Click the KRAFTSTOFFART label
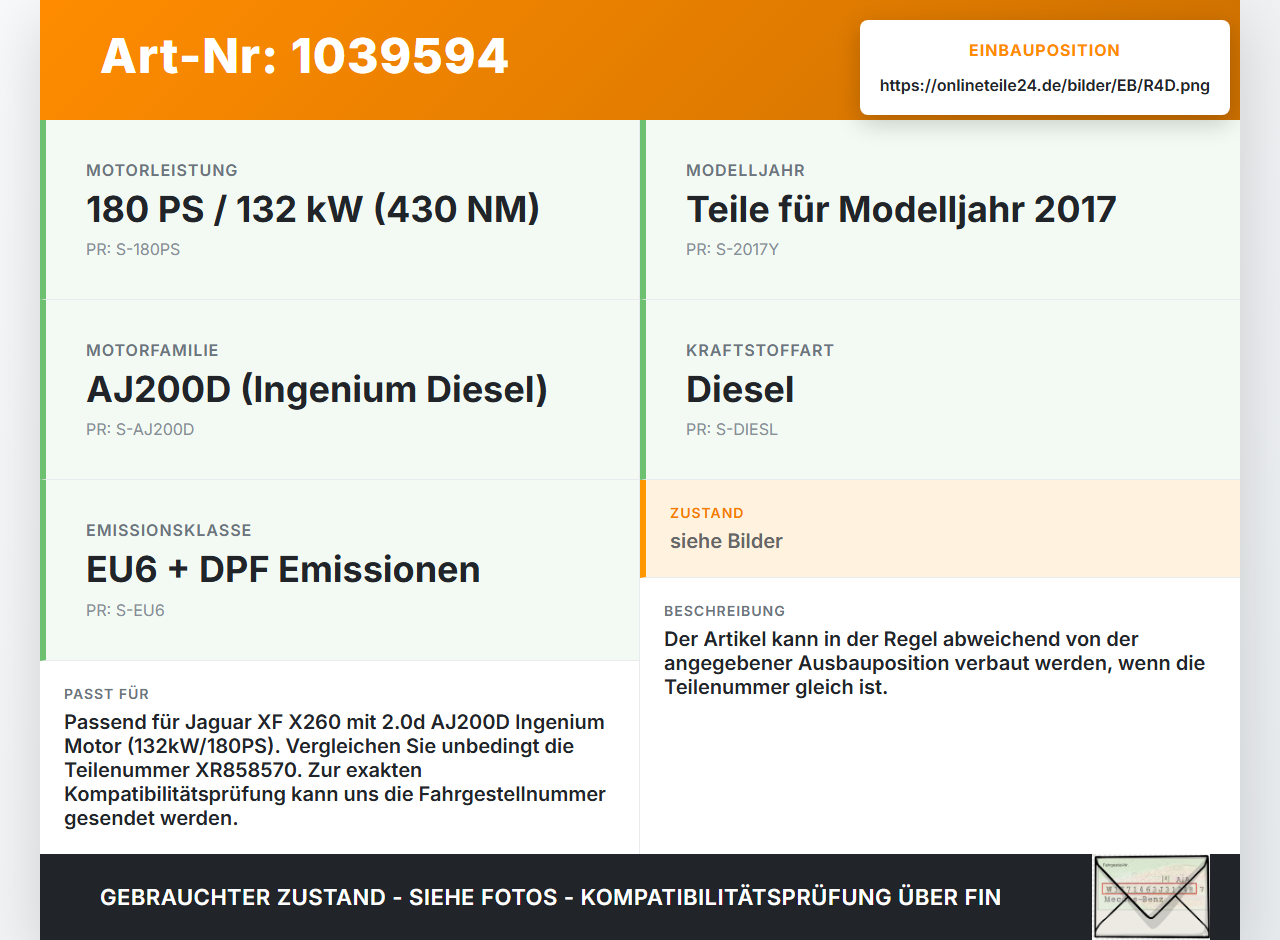Image resolution: width=1280 pixels, height=940 pixels. 760,351
